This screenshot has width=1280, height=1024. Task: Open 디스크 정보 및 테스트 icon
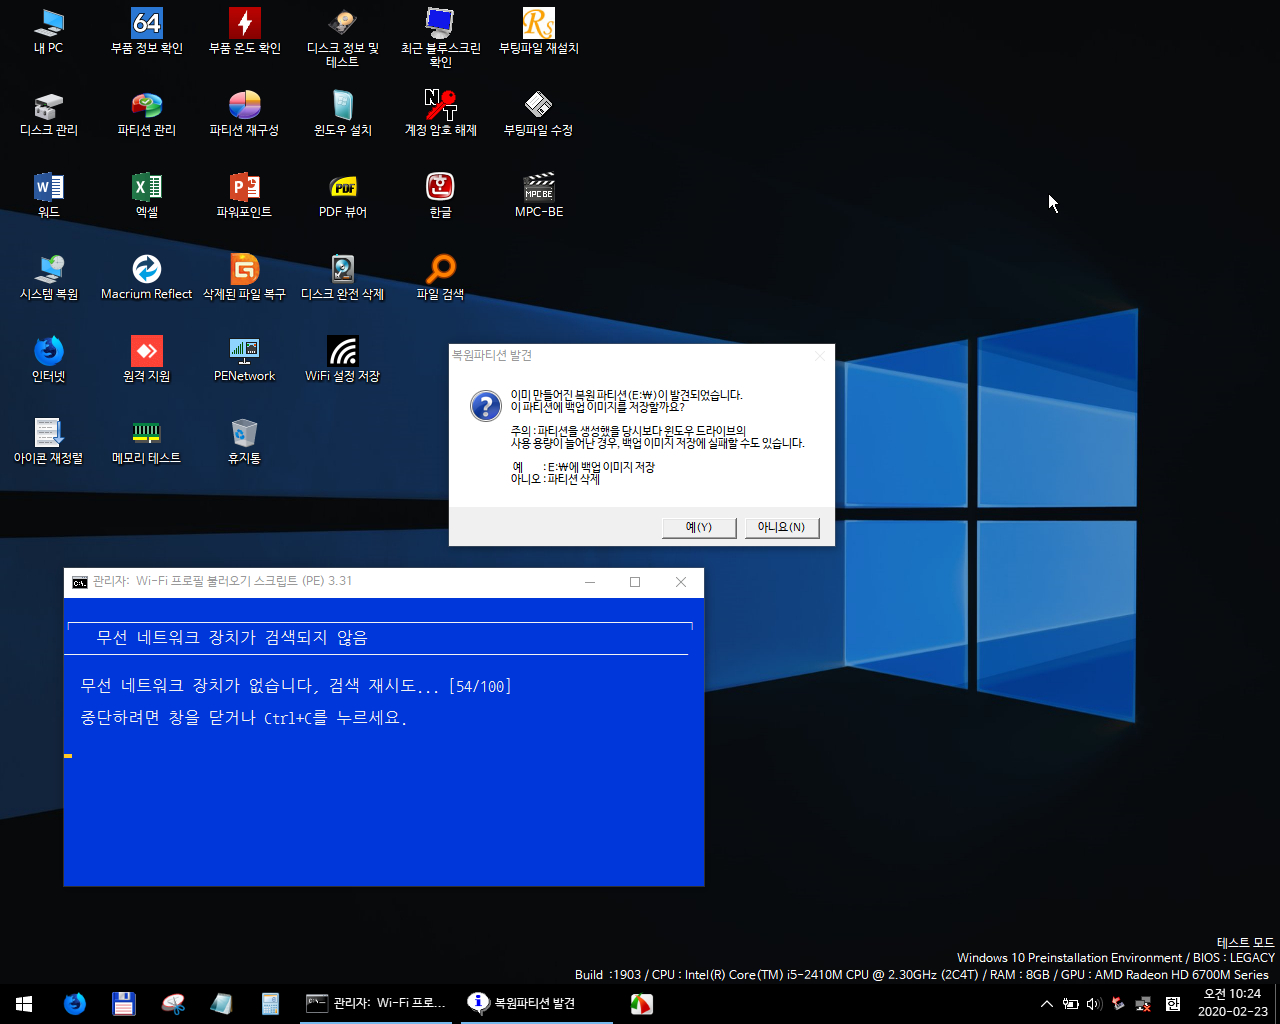(343, 38)
